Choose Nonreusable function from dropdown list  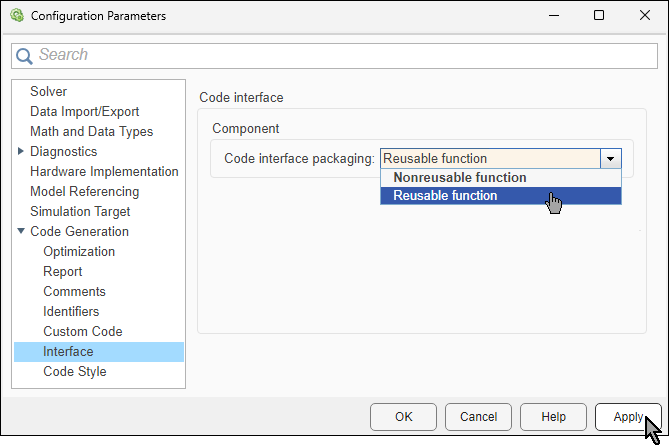tap(501, 178)
